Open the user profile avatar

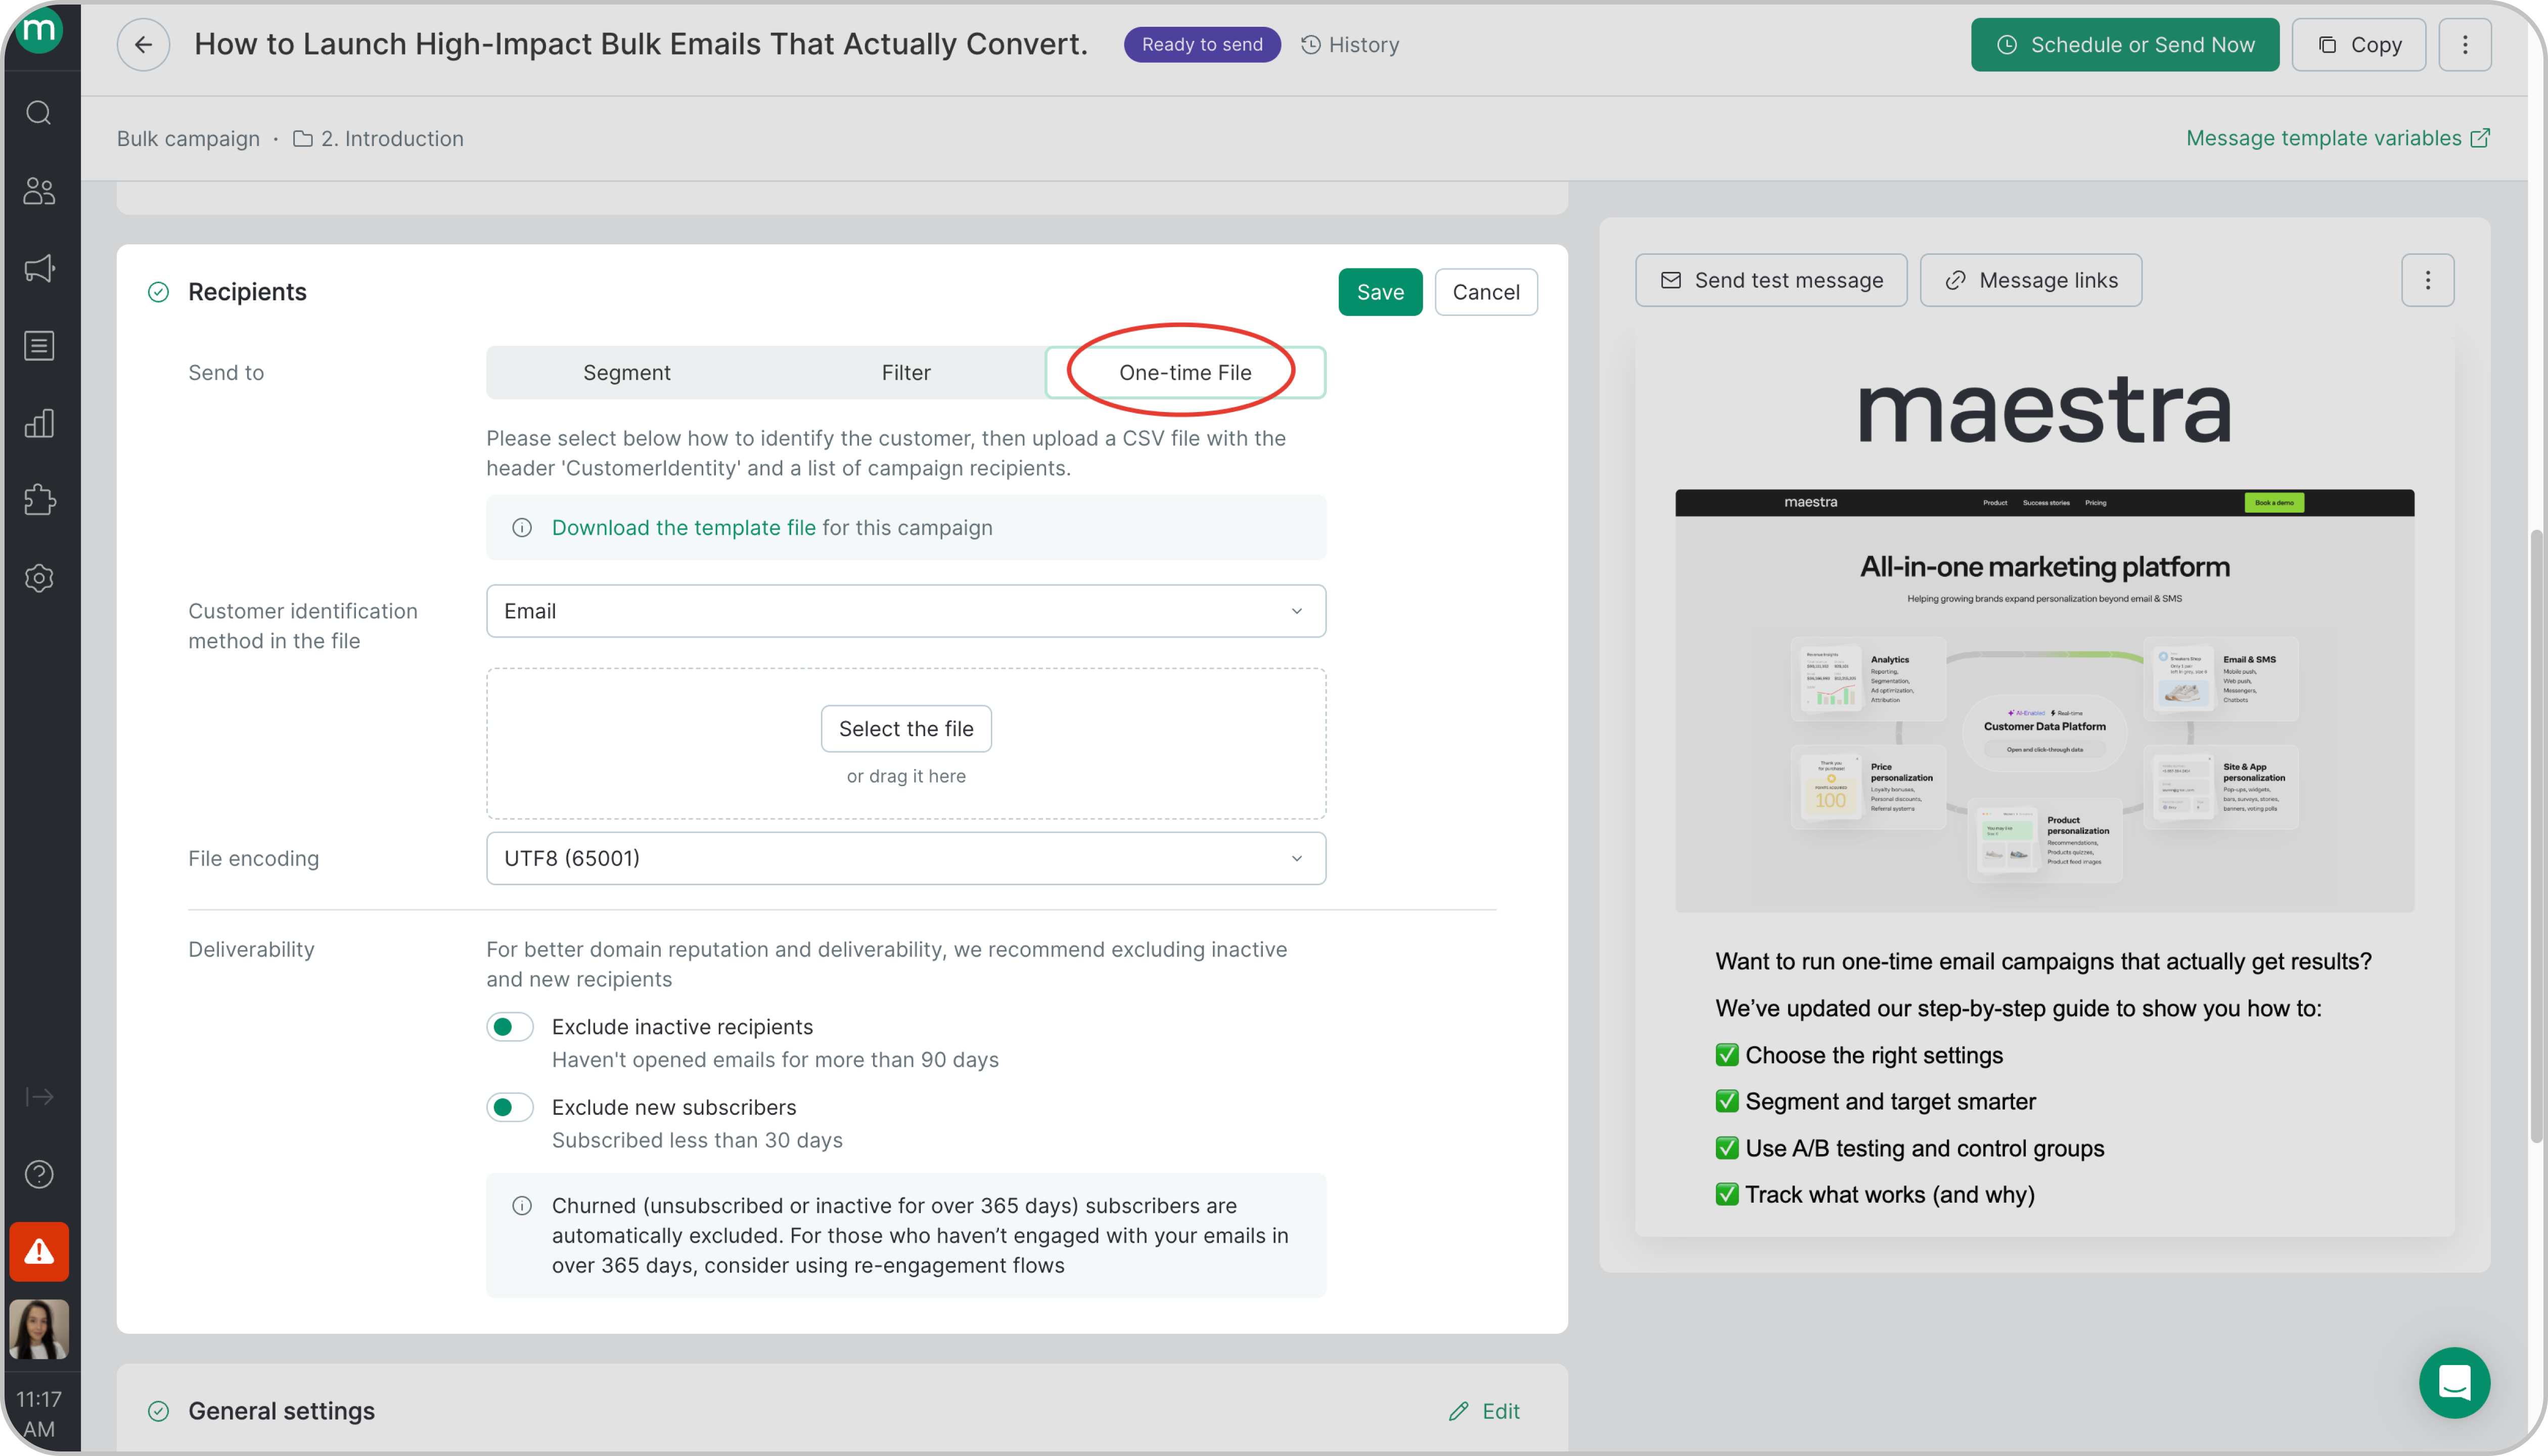(39, 1329)
